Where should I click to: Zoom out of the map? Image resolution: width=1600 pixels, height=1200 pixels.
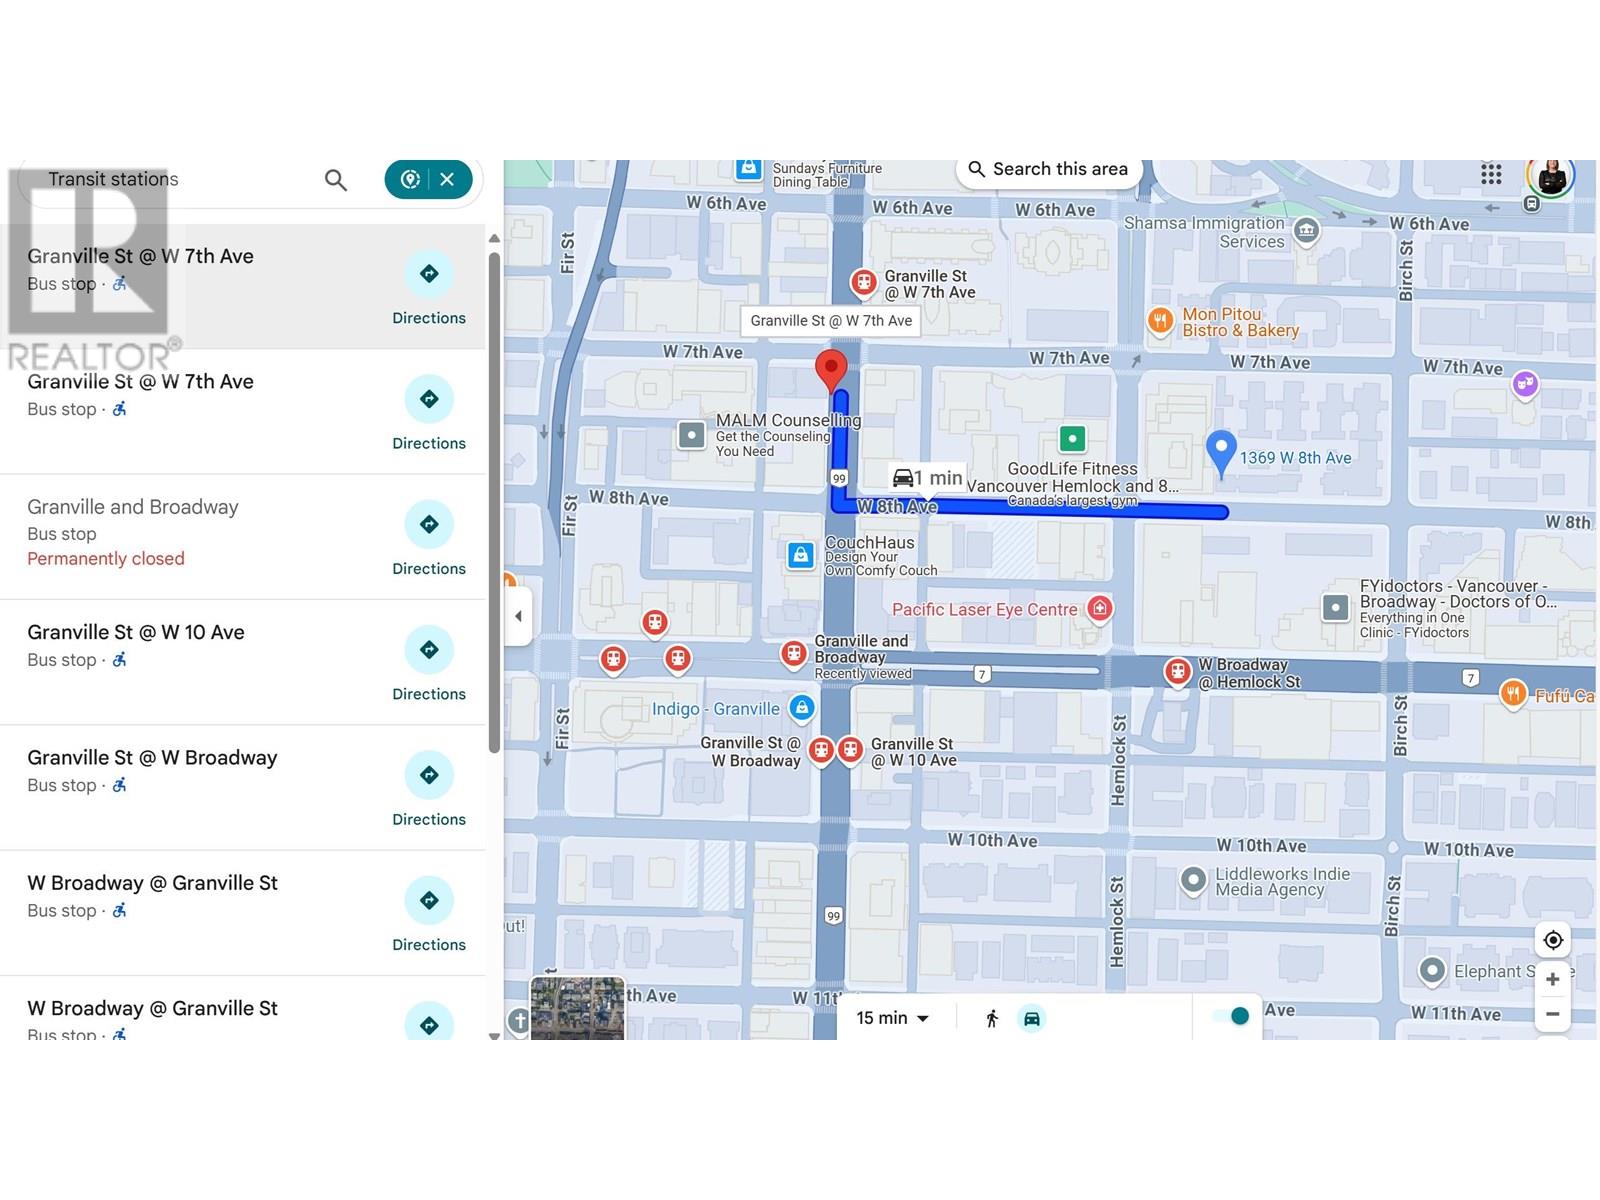click(x=1553, y=1014)
